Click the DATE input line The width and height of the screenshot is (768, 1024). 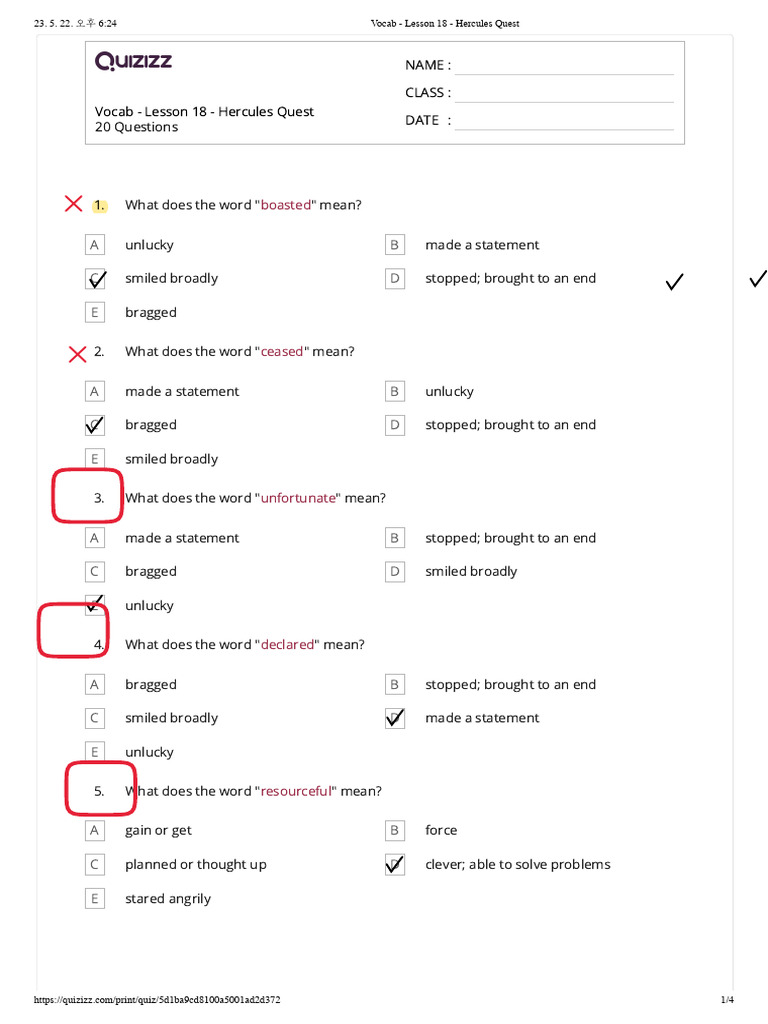click(x=564, y=121)
